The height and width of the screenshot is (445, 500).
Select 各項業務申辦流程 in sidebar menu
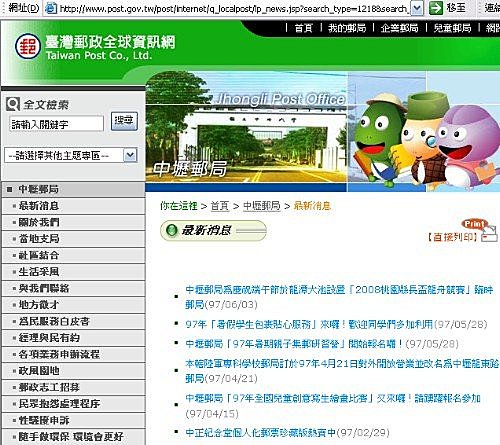[73, 354]
